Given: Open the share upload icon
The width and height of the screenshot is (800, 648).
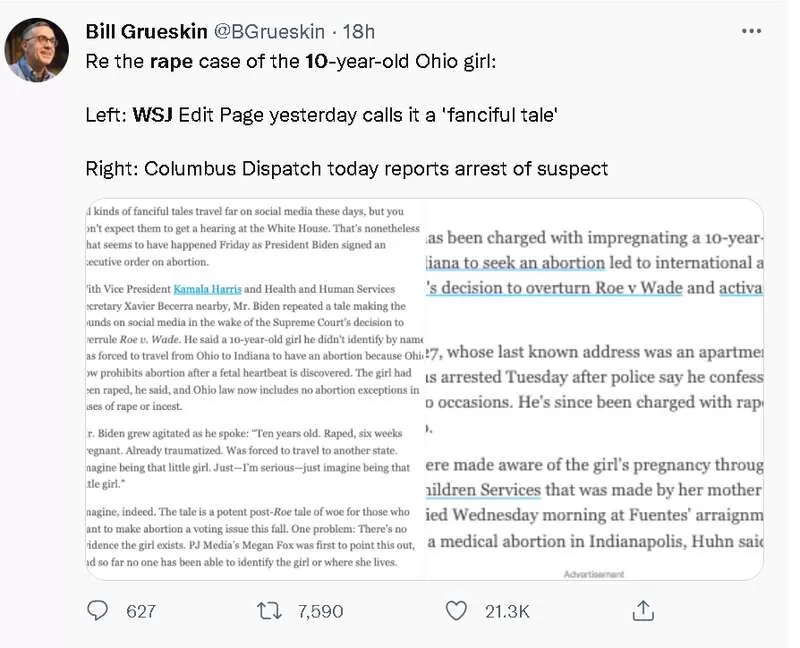Looking at the screenshot, I should (x=643, y=610).
